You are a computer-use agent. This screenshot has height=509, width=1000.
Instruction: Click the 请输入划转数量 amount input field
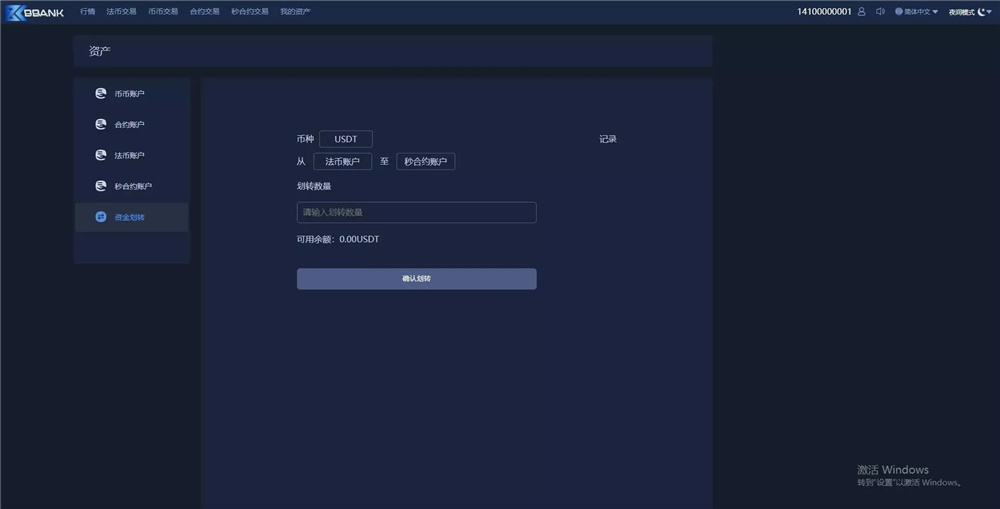[416, 212]
